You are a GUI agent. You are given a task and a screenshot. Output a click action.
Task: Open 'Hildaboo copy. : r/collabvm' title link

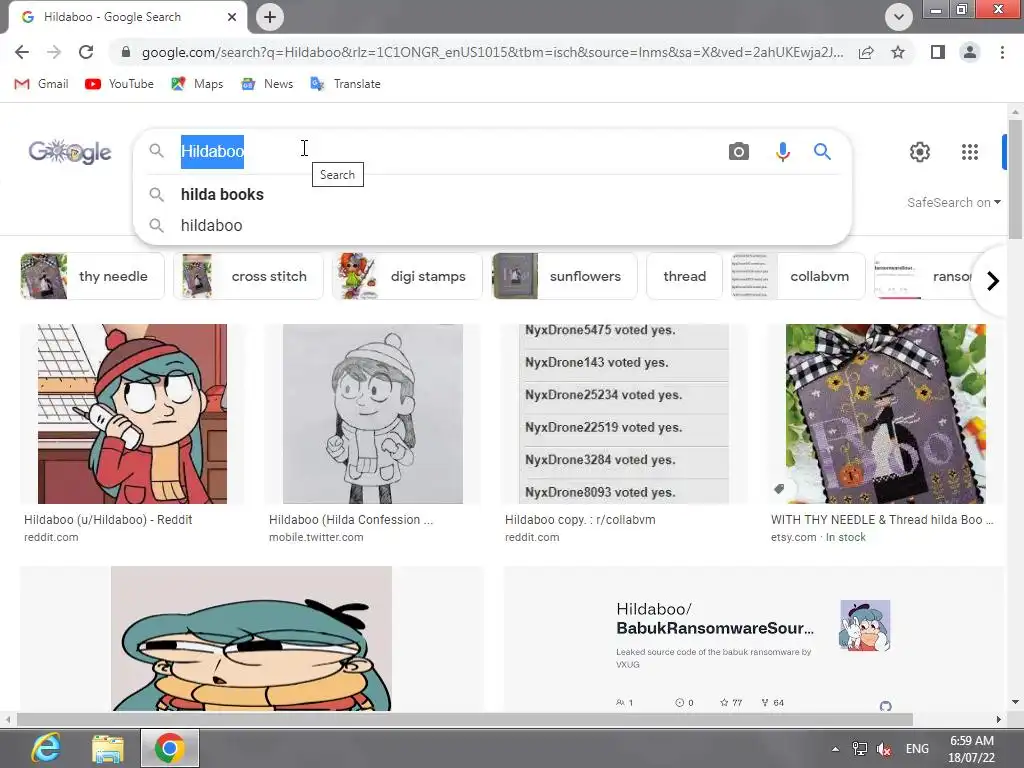tap(580, 520)
